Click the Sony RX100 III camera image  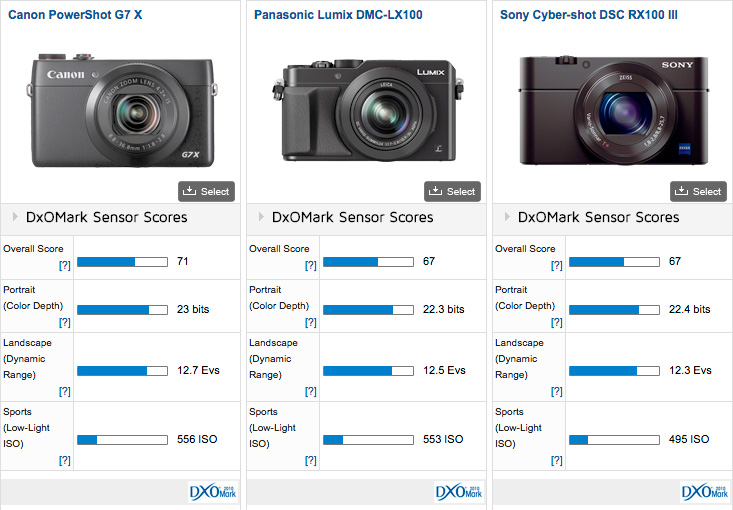click(614, 110)
